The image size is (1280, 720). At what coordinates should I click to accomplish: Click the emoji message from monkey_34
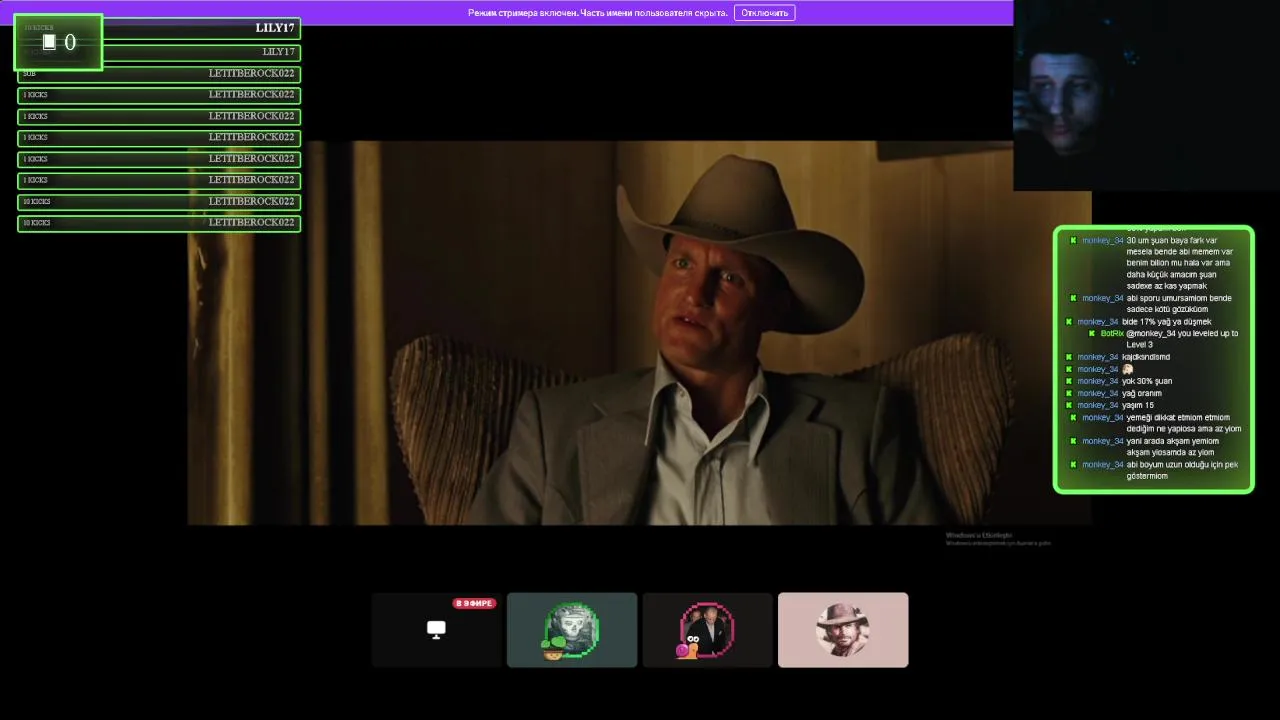(1128, 369)
